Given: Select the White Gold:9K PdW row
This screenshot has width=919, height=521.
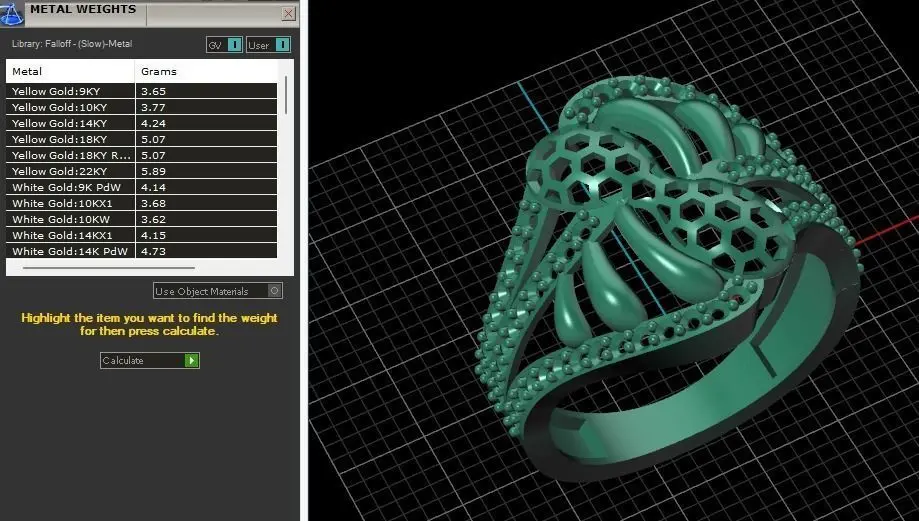Looking at the screenshot, I should pos(141,188).
